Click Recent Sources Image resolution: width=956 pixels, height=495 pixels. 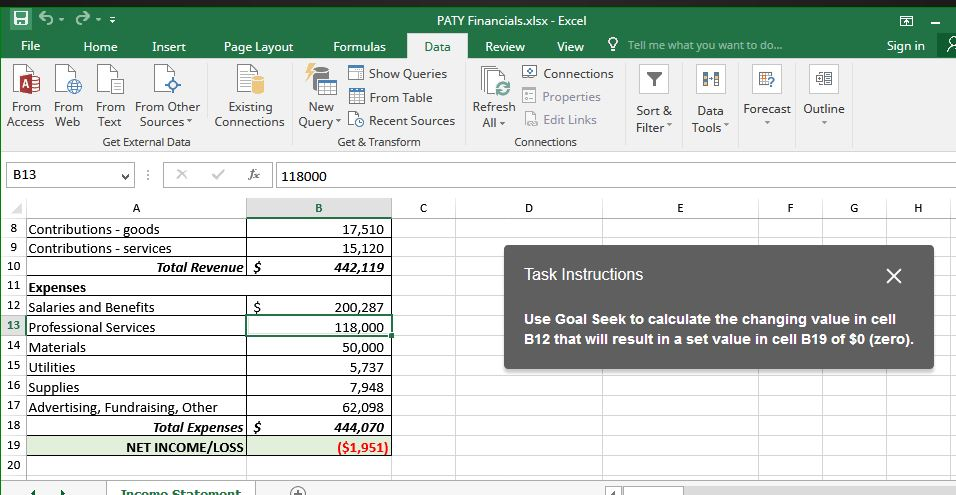point(401,121)
